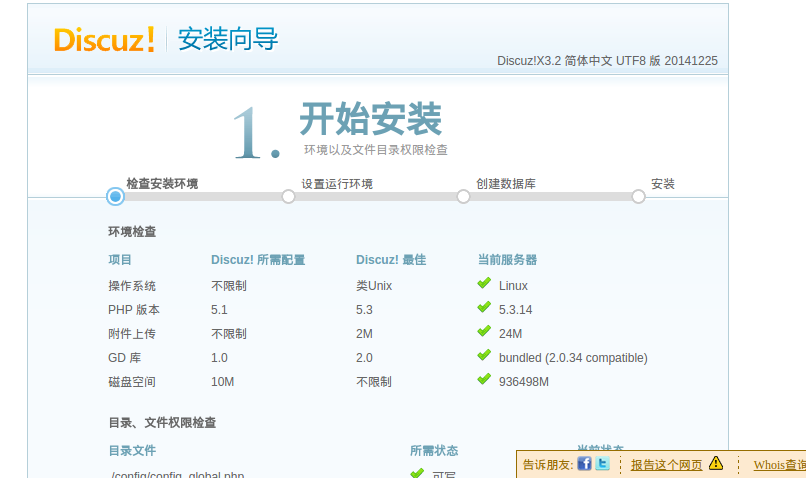Click the 环境以及文件目录权限检查 subtitle
806x478 pixels.
pyautogui.click(x=376, y=150)
